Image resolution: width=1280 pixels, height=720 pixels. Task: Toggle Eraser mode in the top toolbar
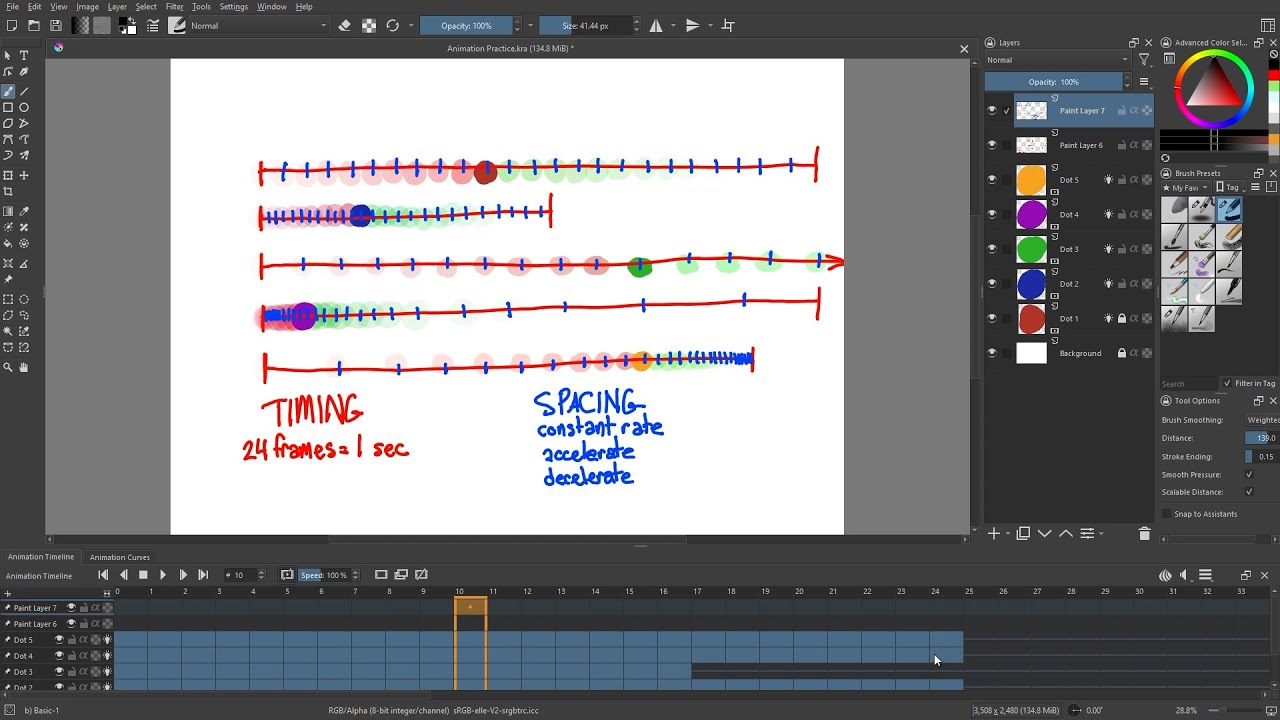pyautogui.click(x=345, y=26)
